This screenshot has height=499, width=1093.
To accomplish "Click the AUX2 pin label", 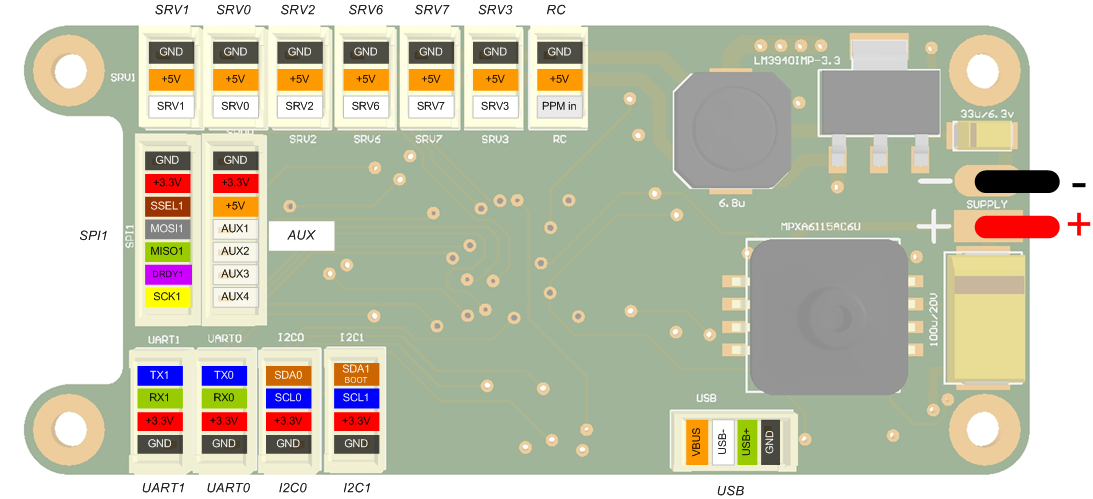I will (x=236, y=251).
